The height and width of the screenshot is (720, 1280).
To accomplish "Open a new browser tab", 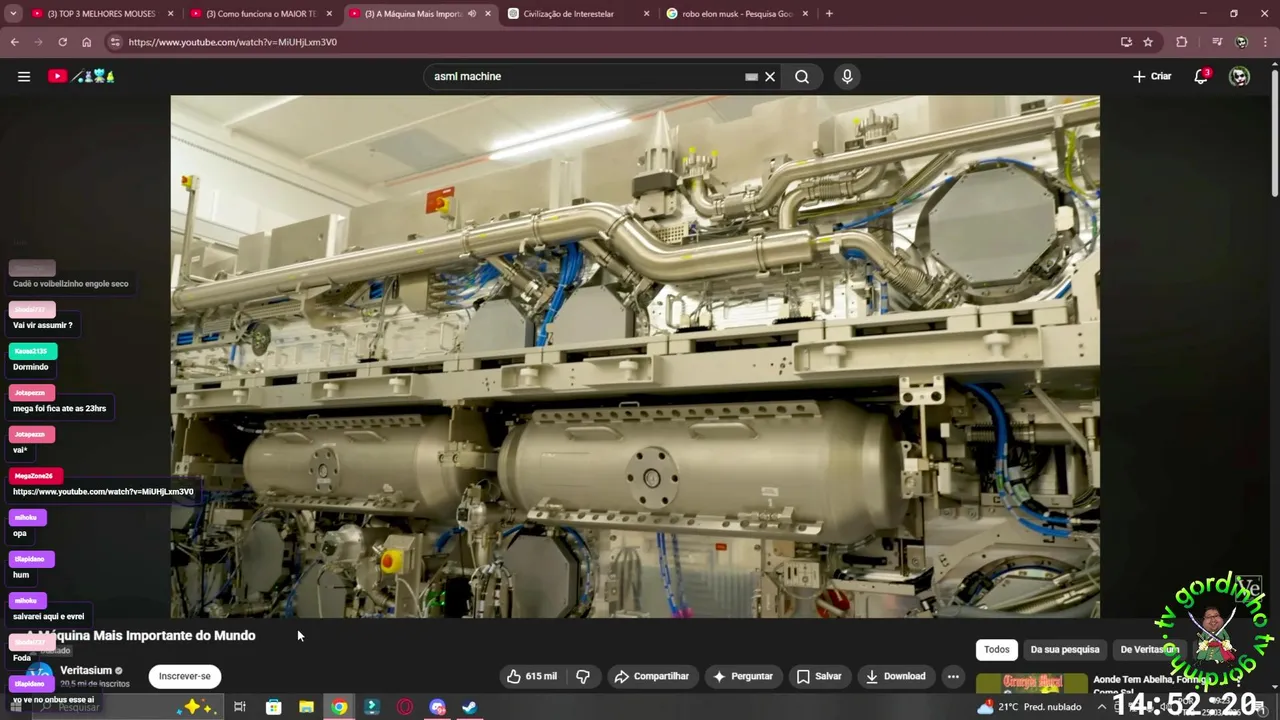I will click(829, 14).
